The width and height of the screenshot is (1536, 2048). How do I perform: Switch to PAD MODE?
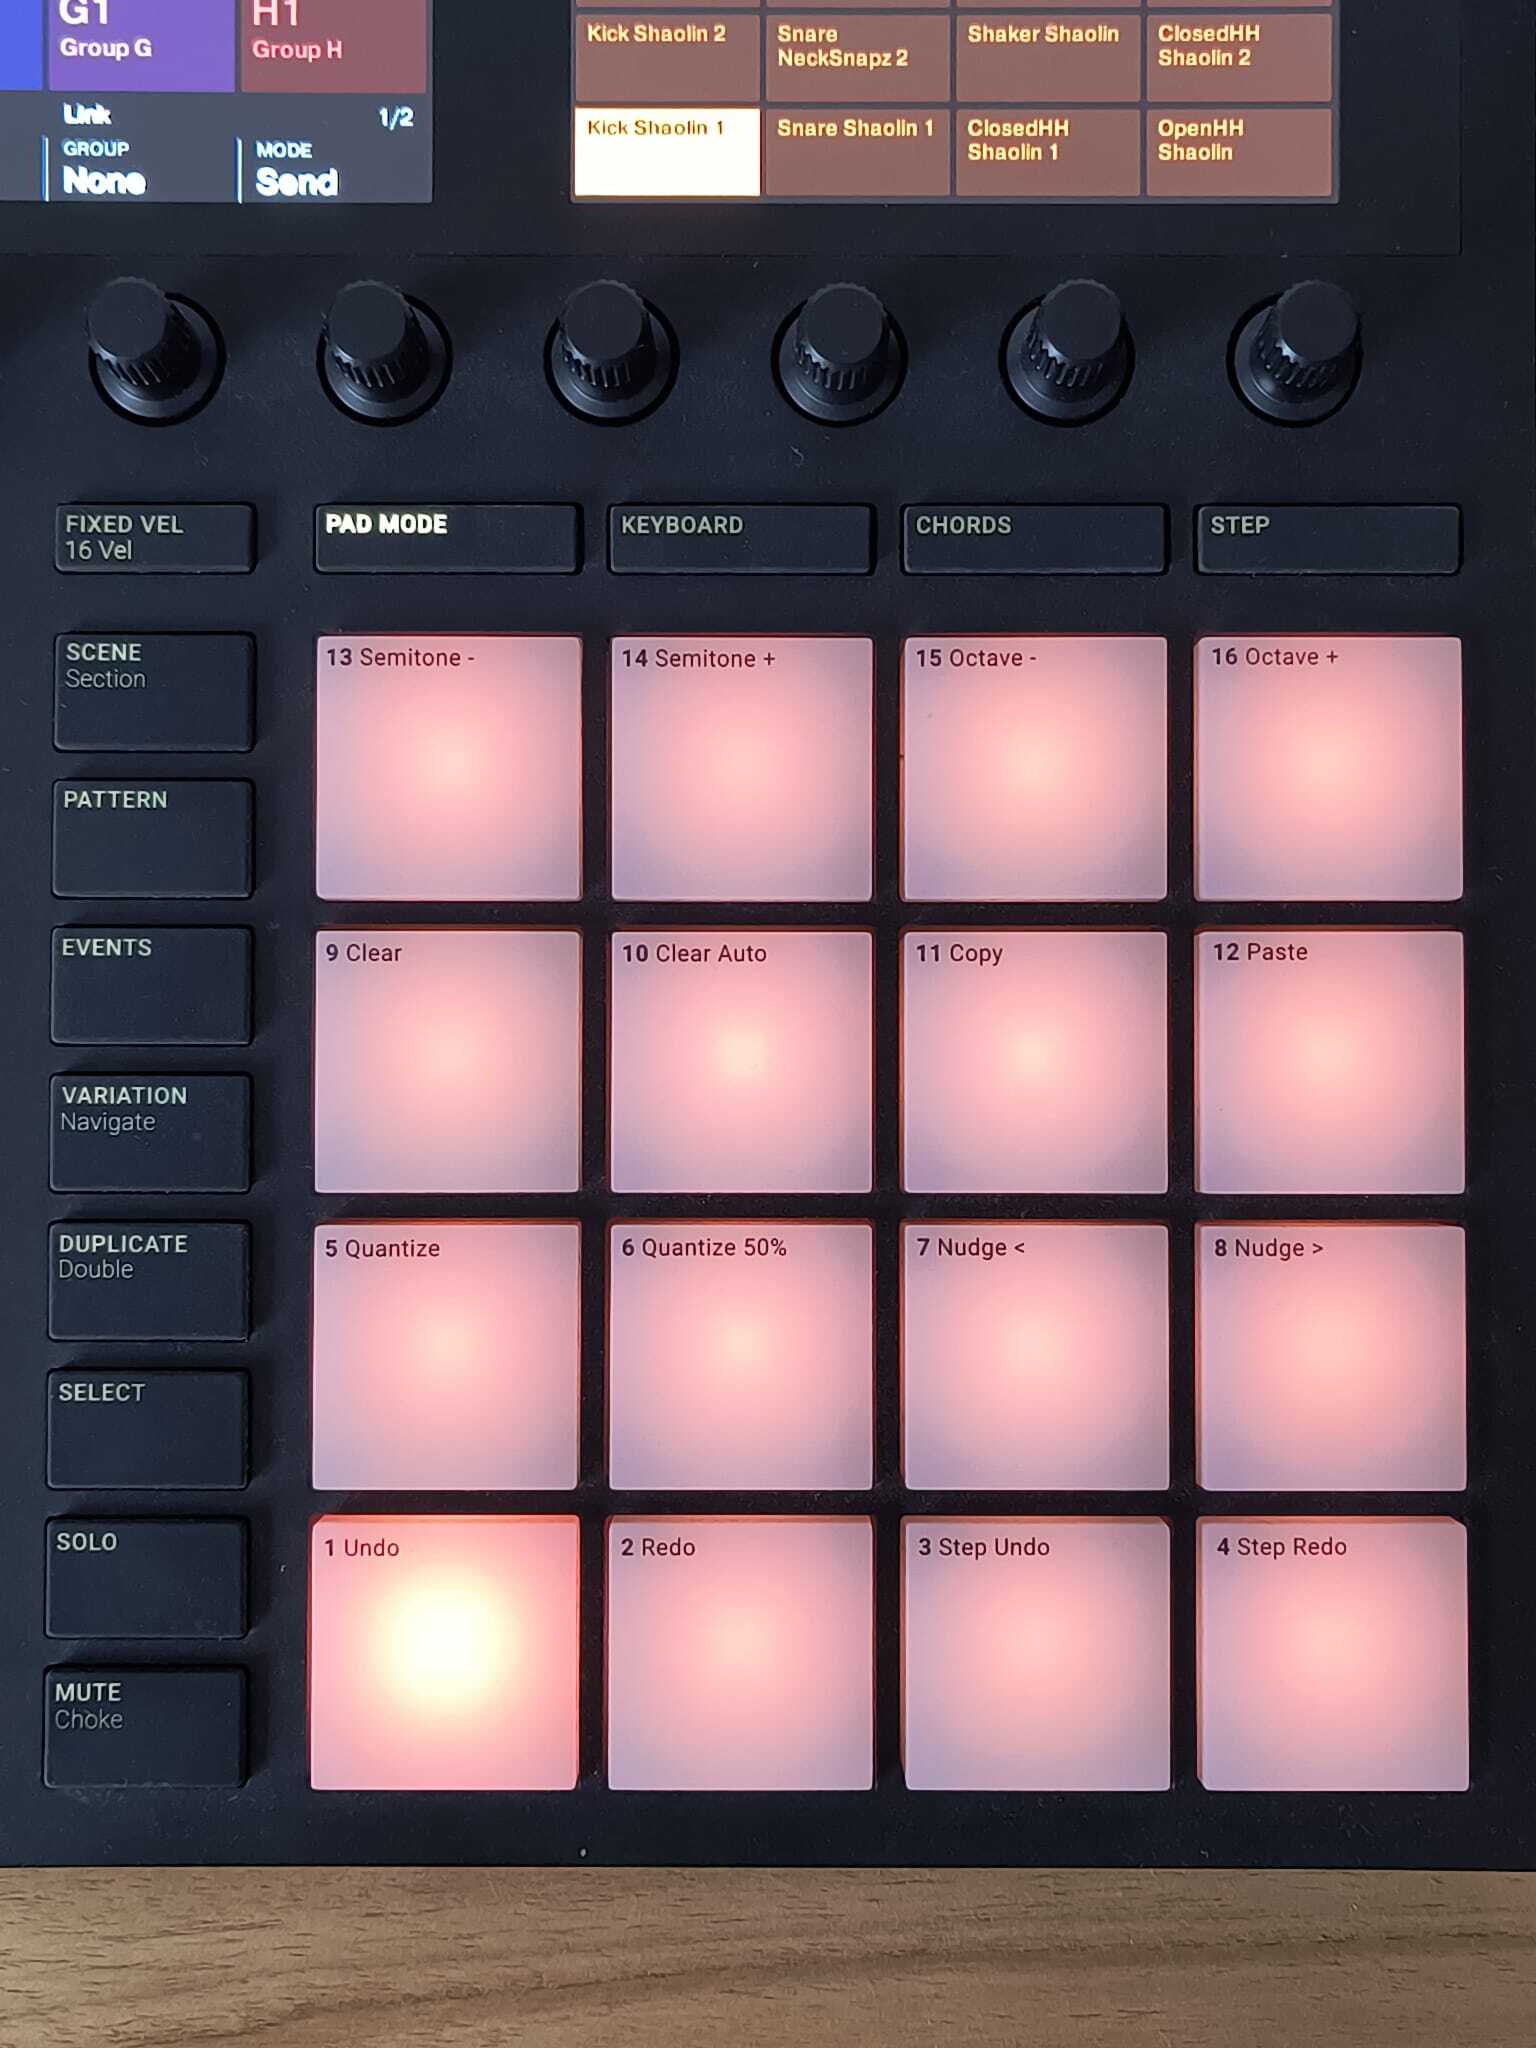tap(448, 539)
